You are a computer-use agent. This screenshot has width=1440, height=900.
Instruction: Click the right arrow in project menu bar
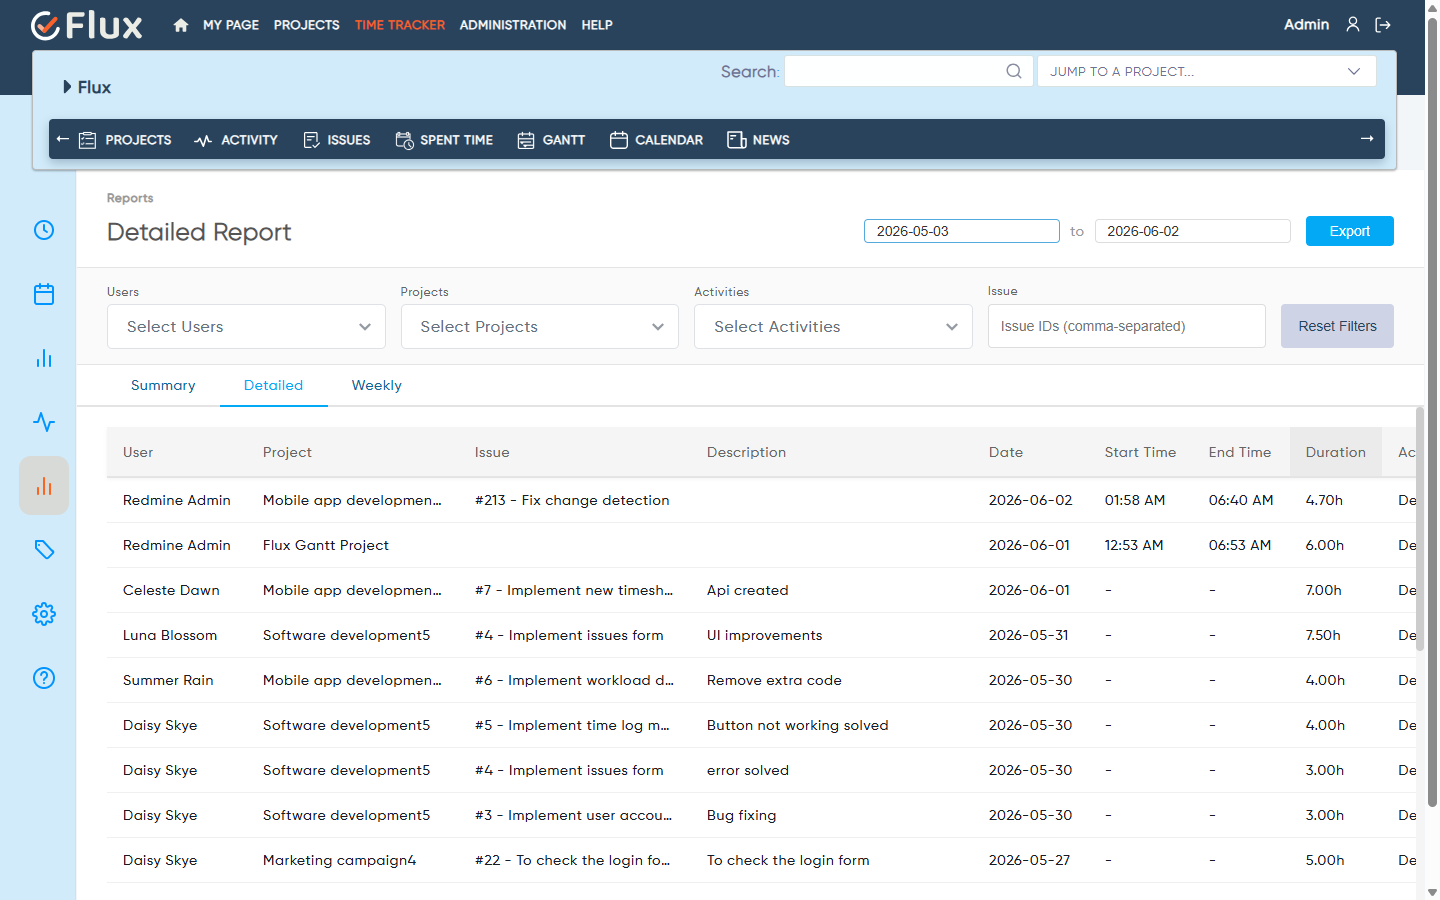click(x=1367, y=139)
